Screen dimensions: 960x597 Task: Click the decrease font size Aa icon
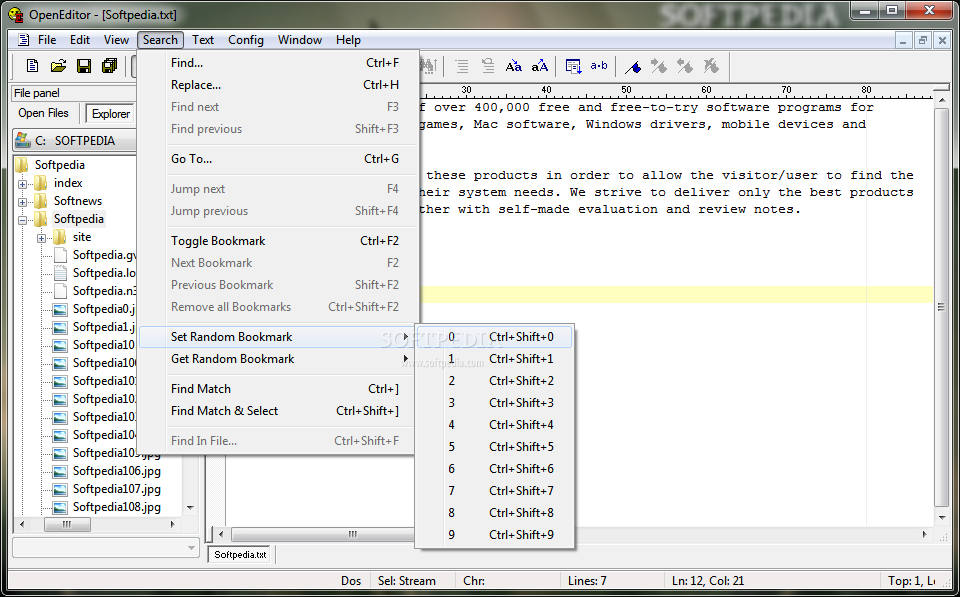pyautogui.click(x=514, y=66)
